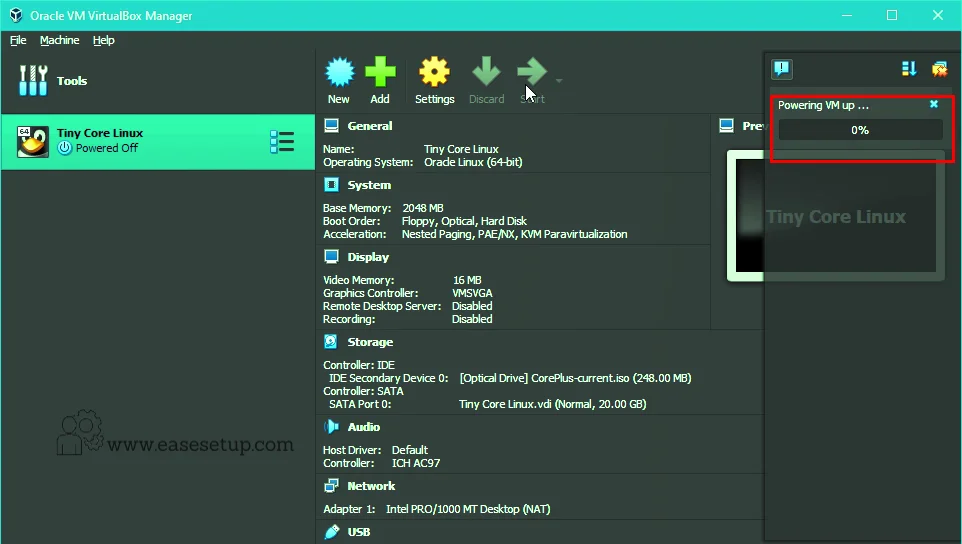
Task: Click the Display section monitor icon
Action: point(331,256)
